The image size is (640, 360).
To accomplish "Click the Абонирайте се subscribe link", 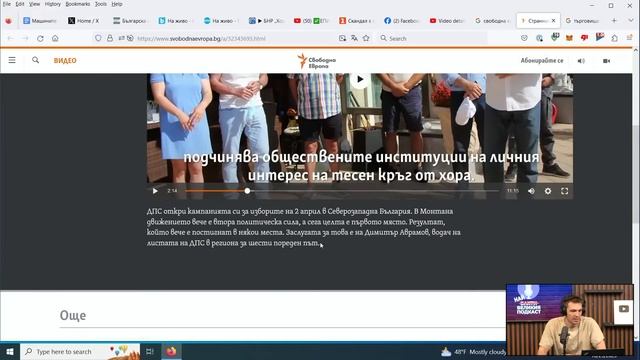I will 542,60.
